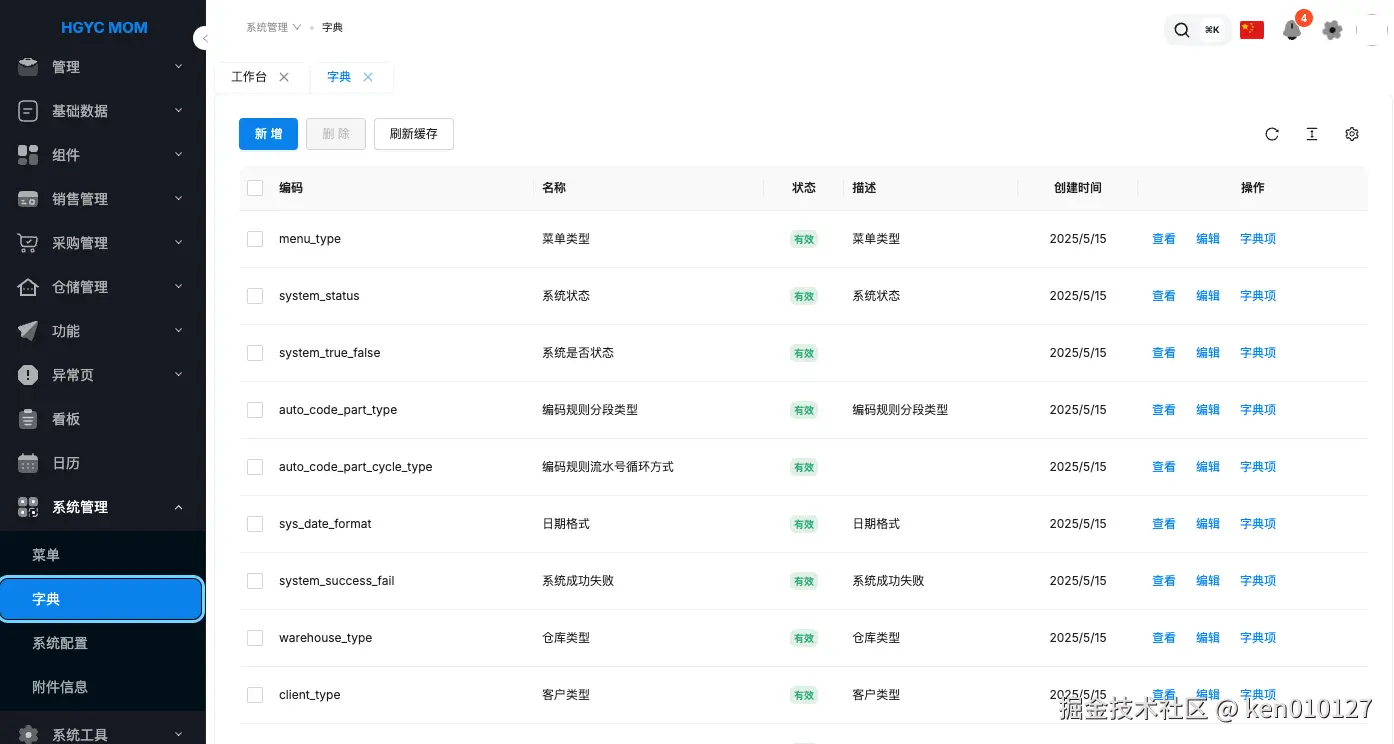
Task: Expand the 销售管理 menu chevron
Action: pyautogui.click(x=179, y=199)
